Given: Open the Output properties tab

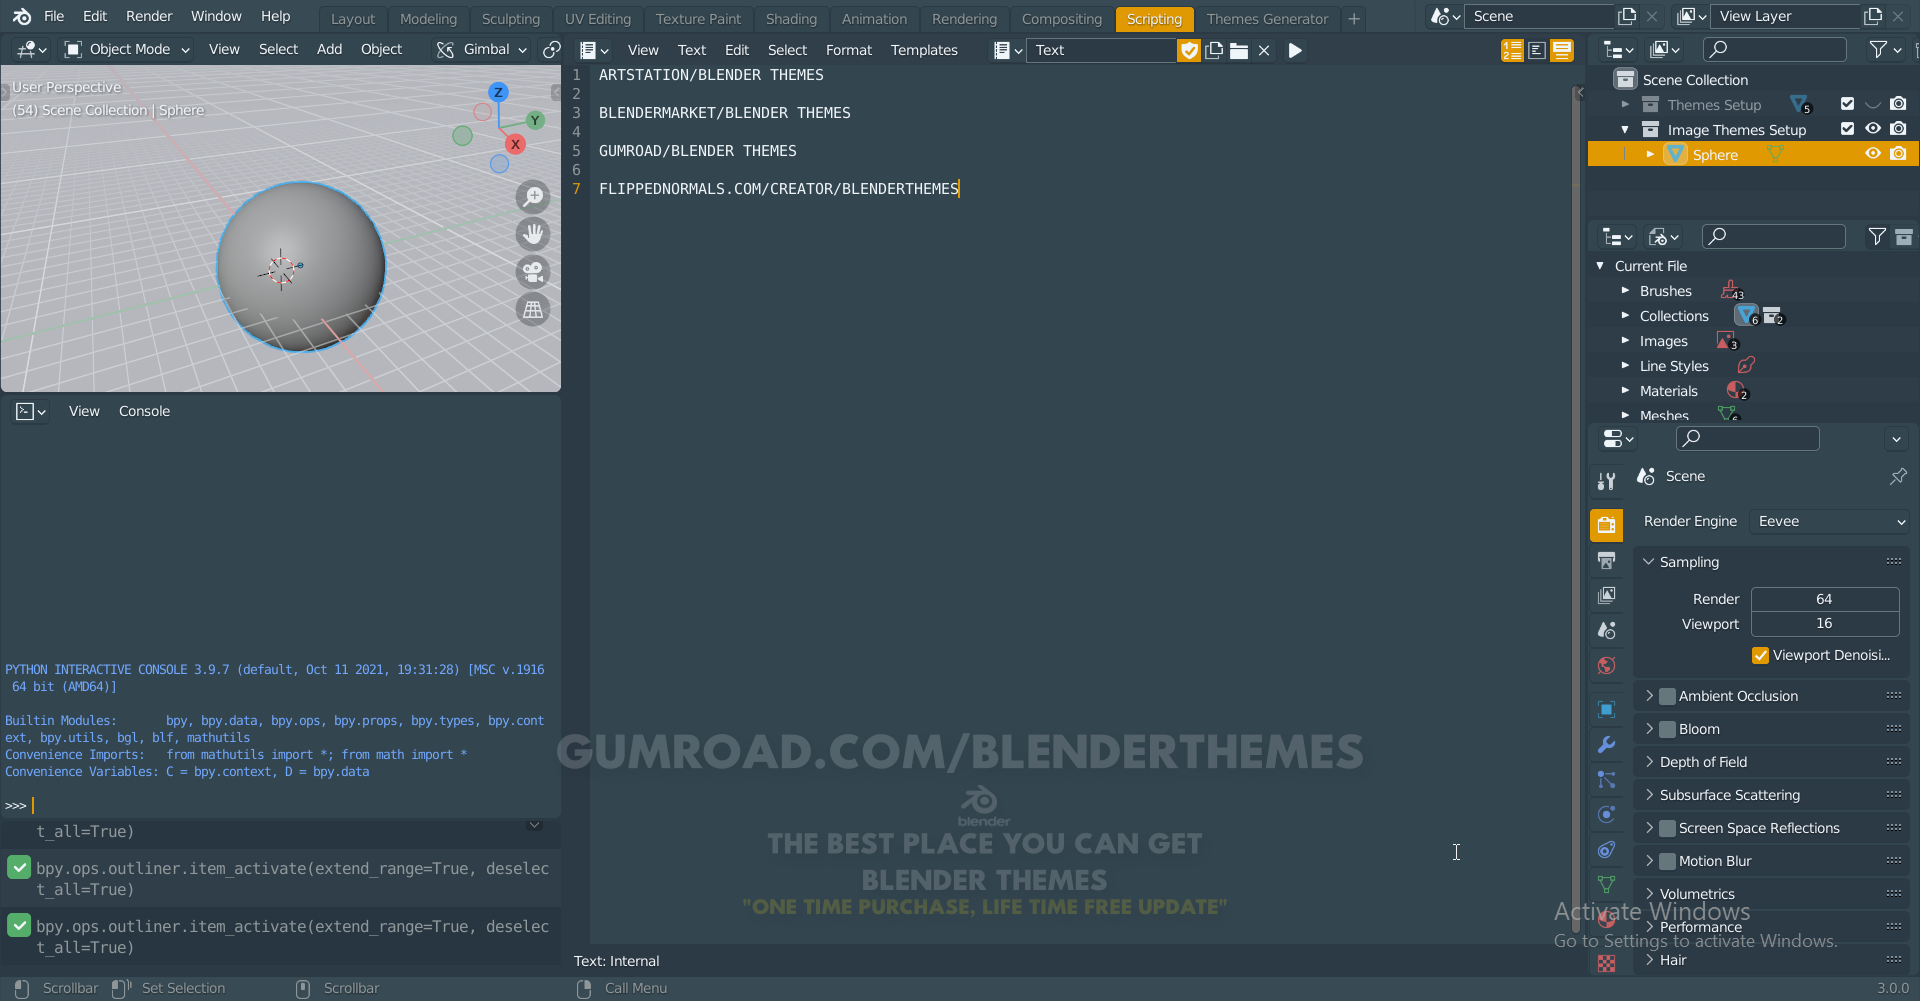Looking at the screenshot, I should pos(1607,560).
